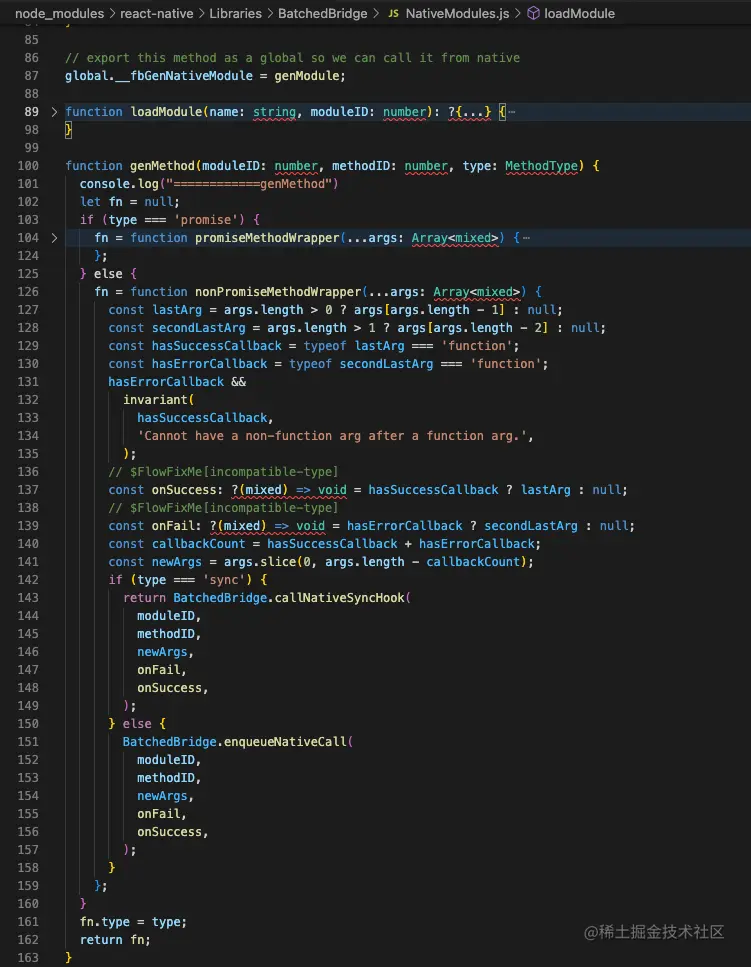The height and width of the screenshot is (967, 751).
Task: Click first $FlowFixMe comment on line 136
Action: click(223, 472)
